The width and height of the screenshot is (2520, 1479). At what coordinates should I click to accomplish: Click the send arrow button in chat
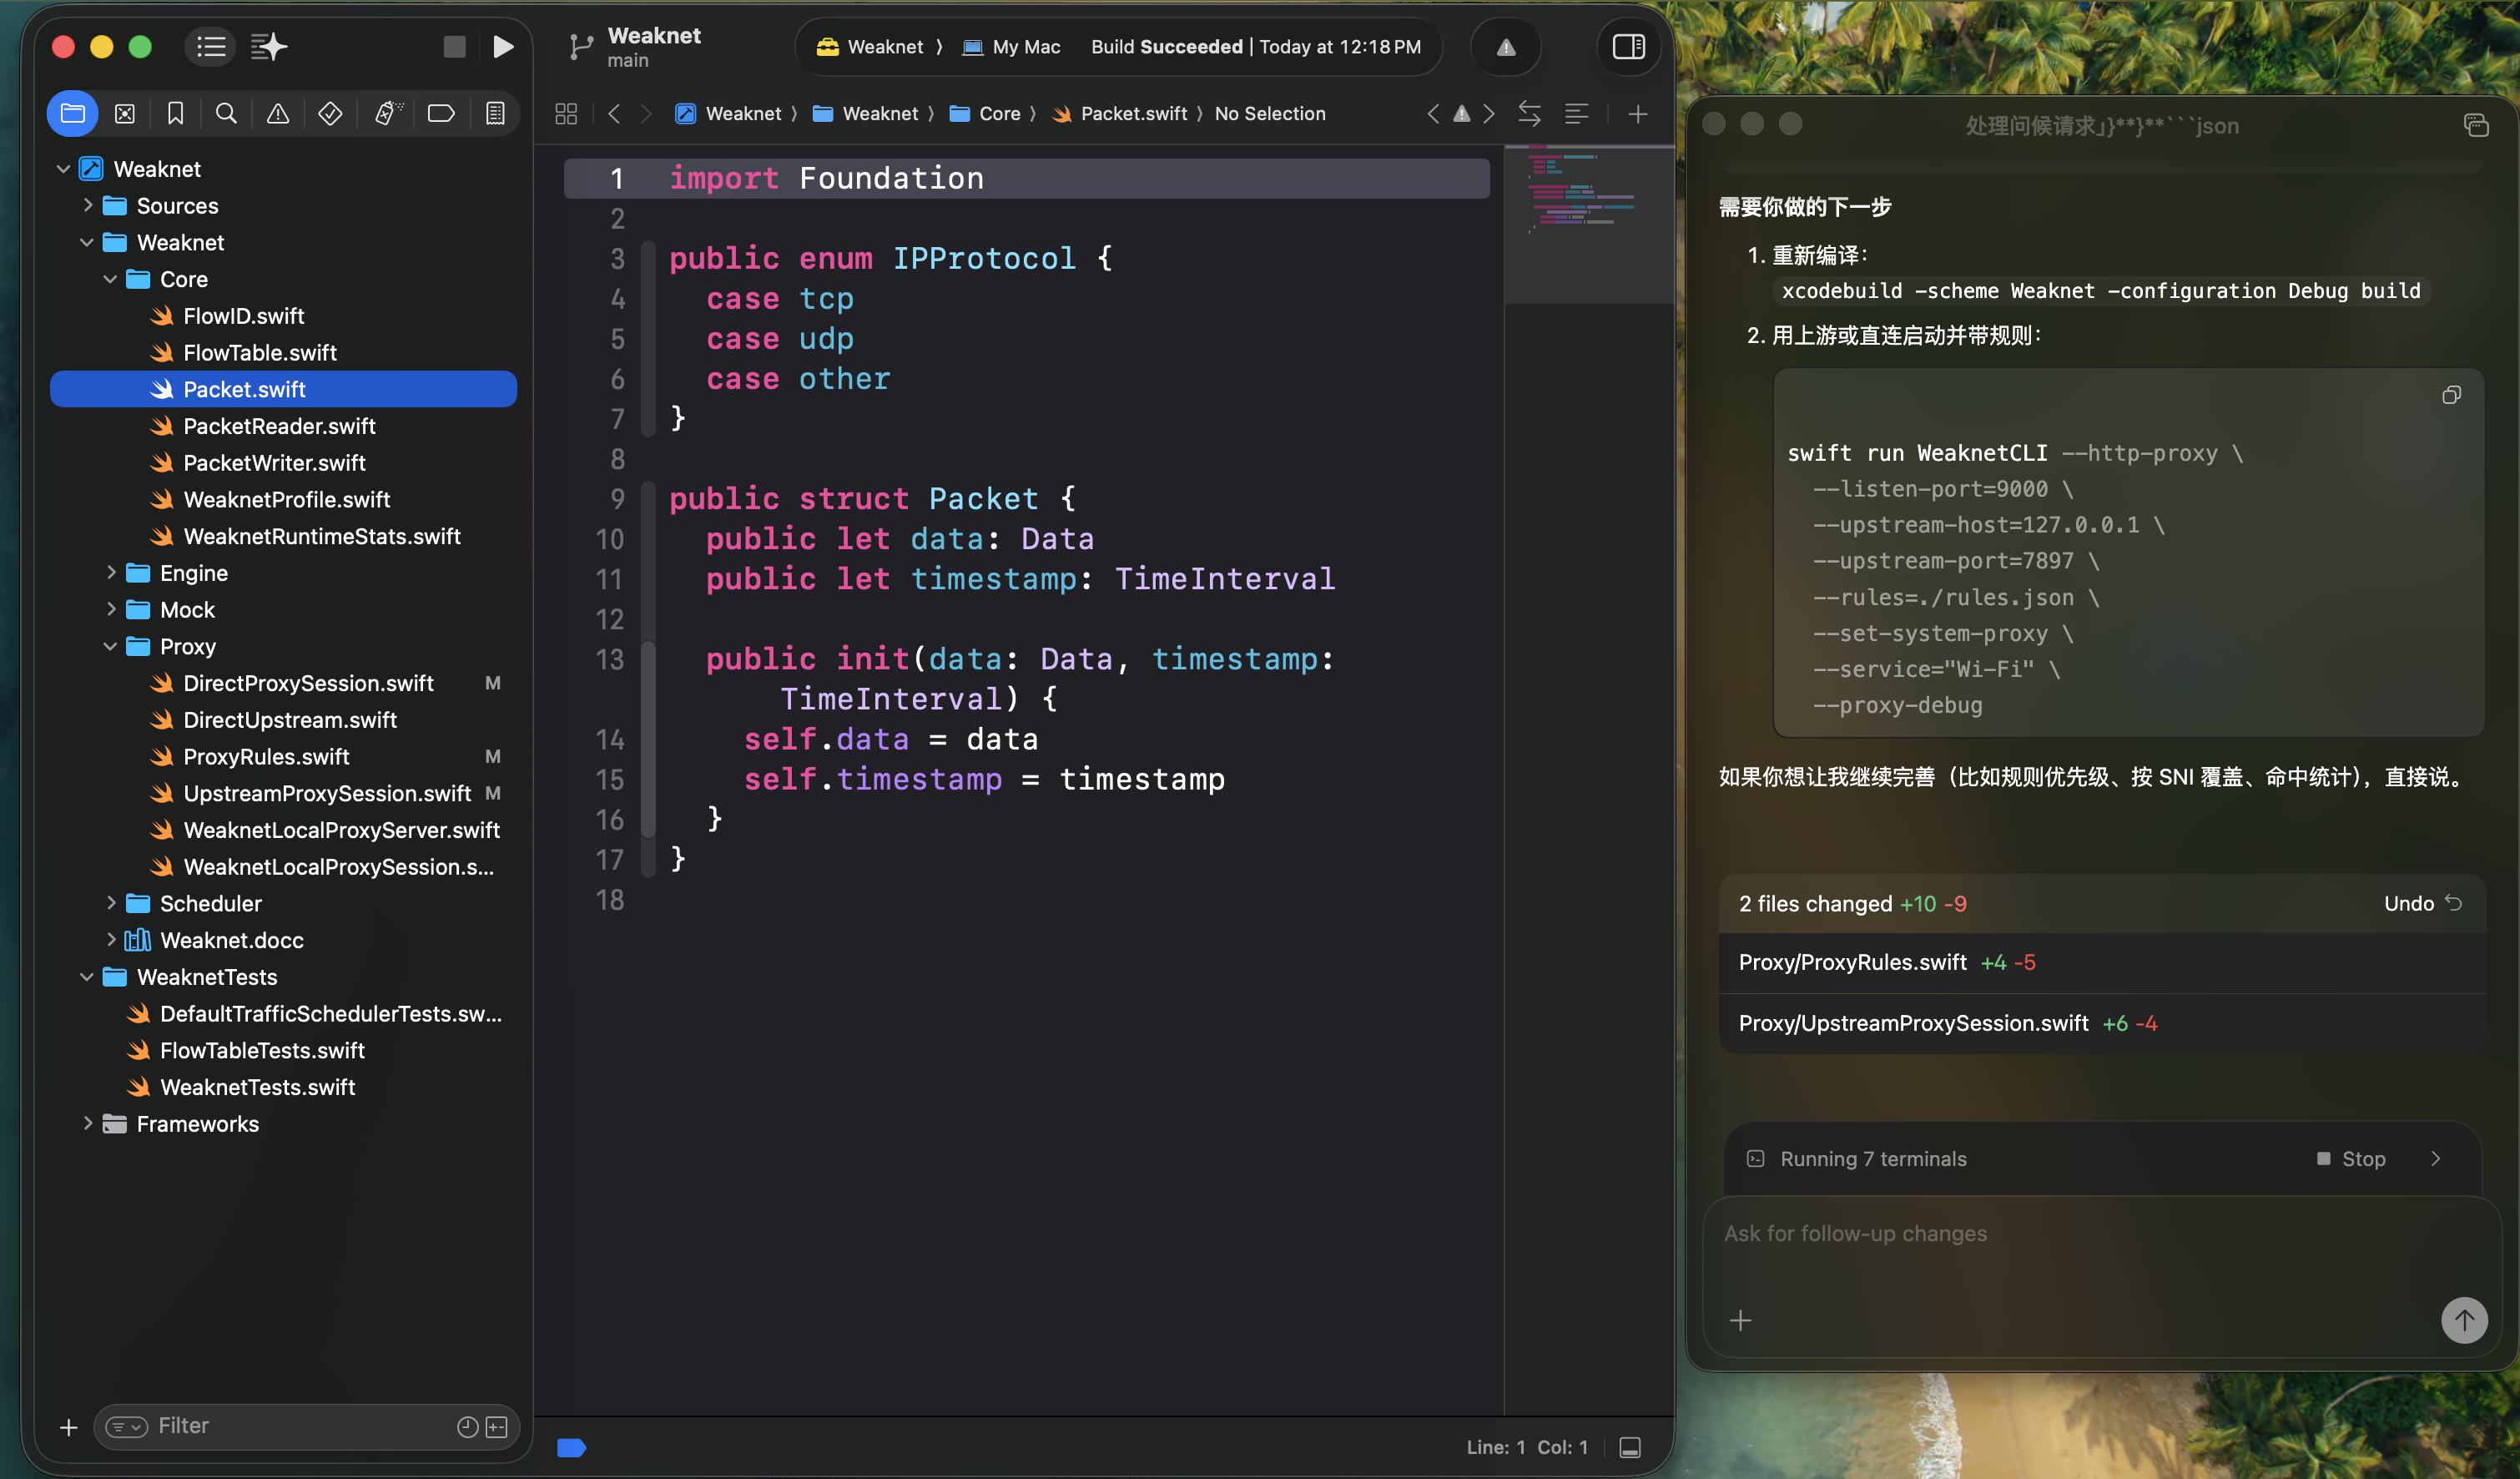click(2463, 1320)
